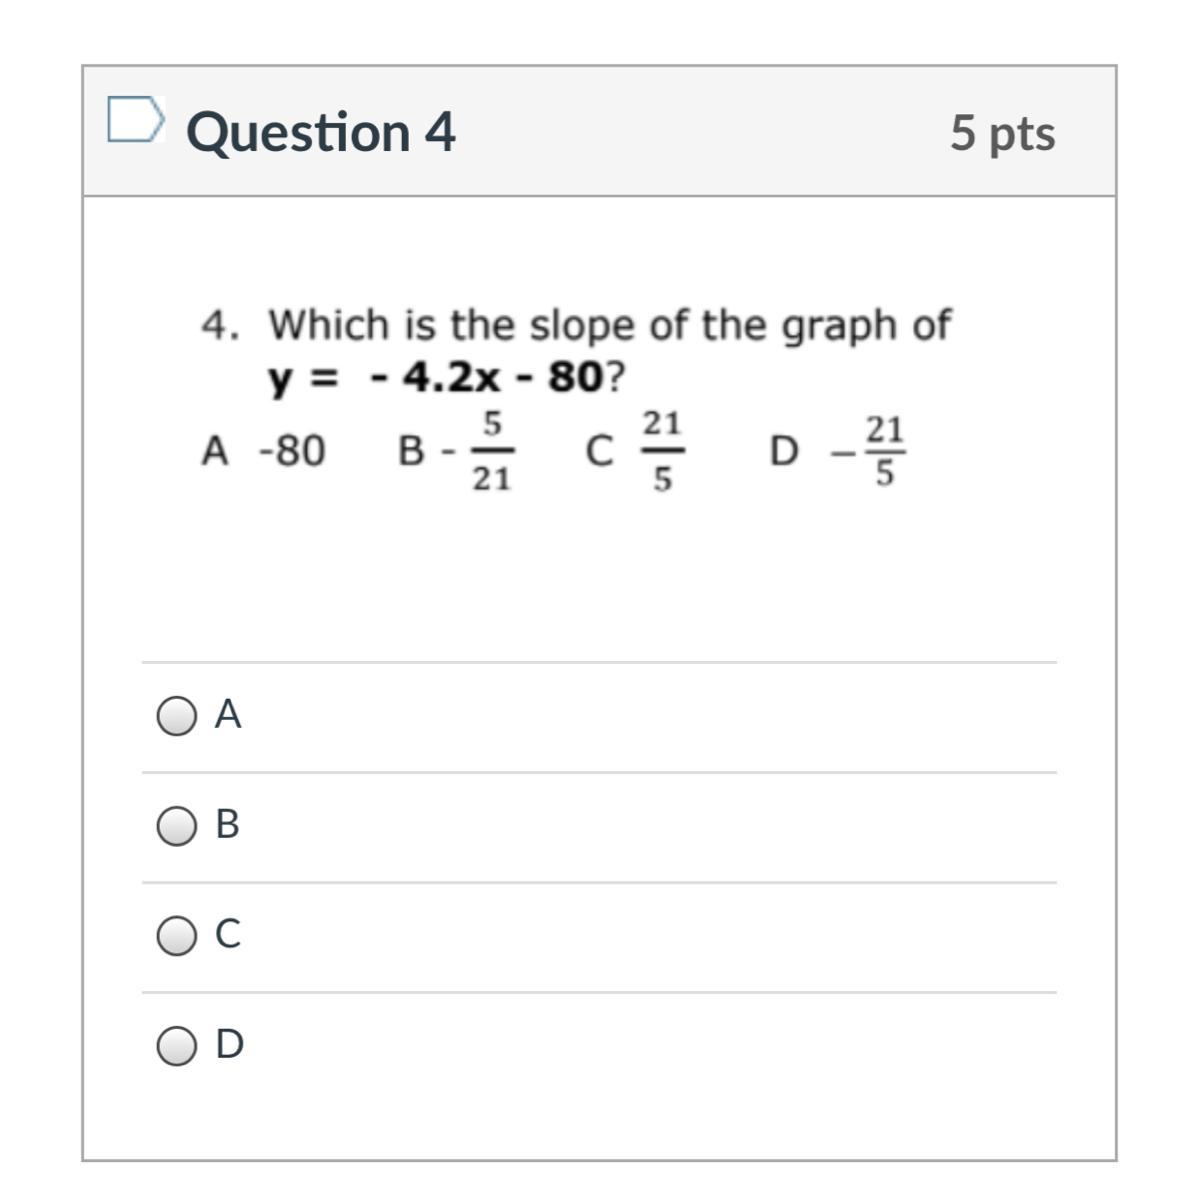Screen dimensions: 1200x1200
Task: Click the letter C label beside its radio button
Action: coord(228,935)
